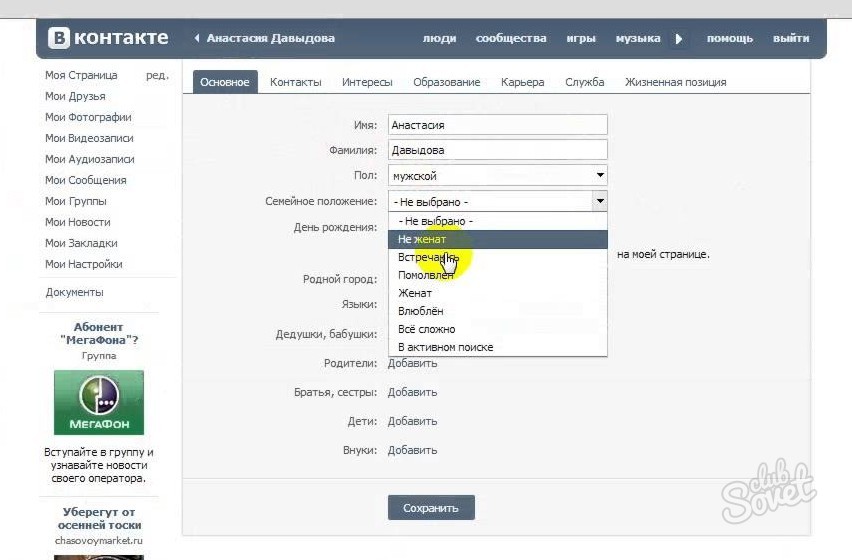The image size is (852, 560).
Task: Click the music play triangle icon
Action: click(x=679, y=39)
